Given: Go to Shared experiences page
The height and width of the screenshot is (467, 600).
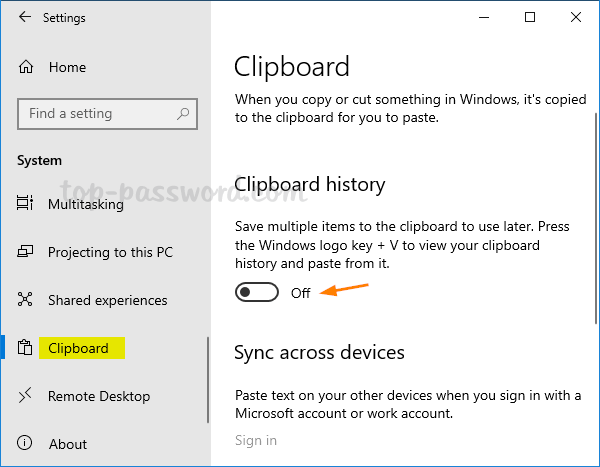Looking at the screenshot, I should click(x=107, y=300).
